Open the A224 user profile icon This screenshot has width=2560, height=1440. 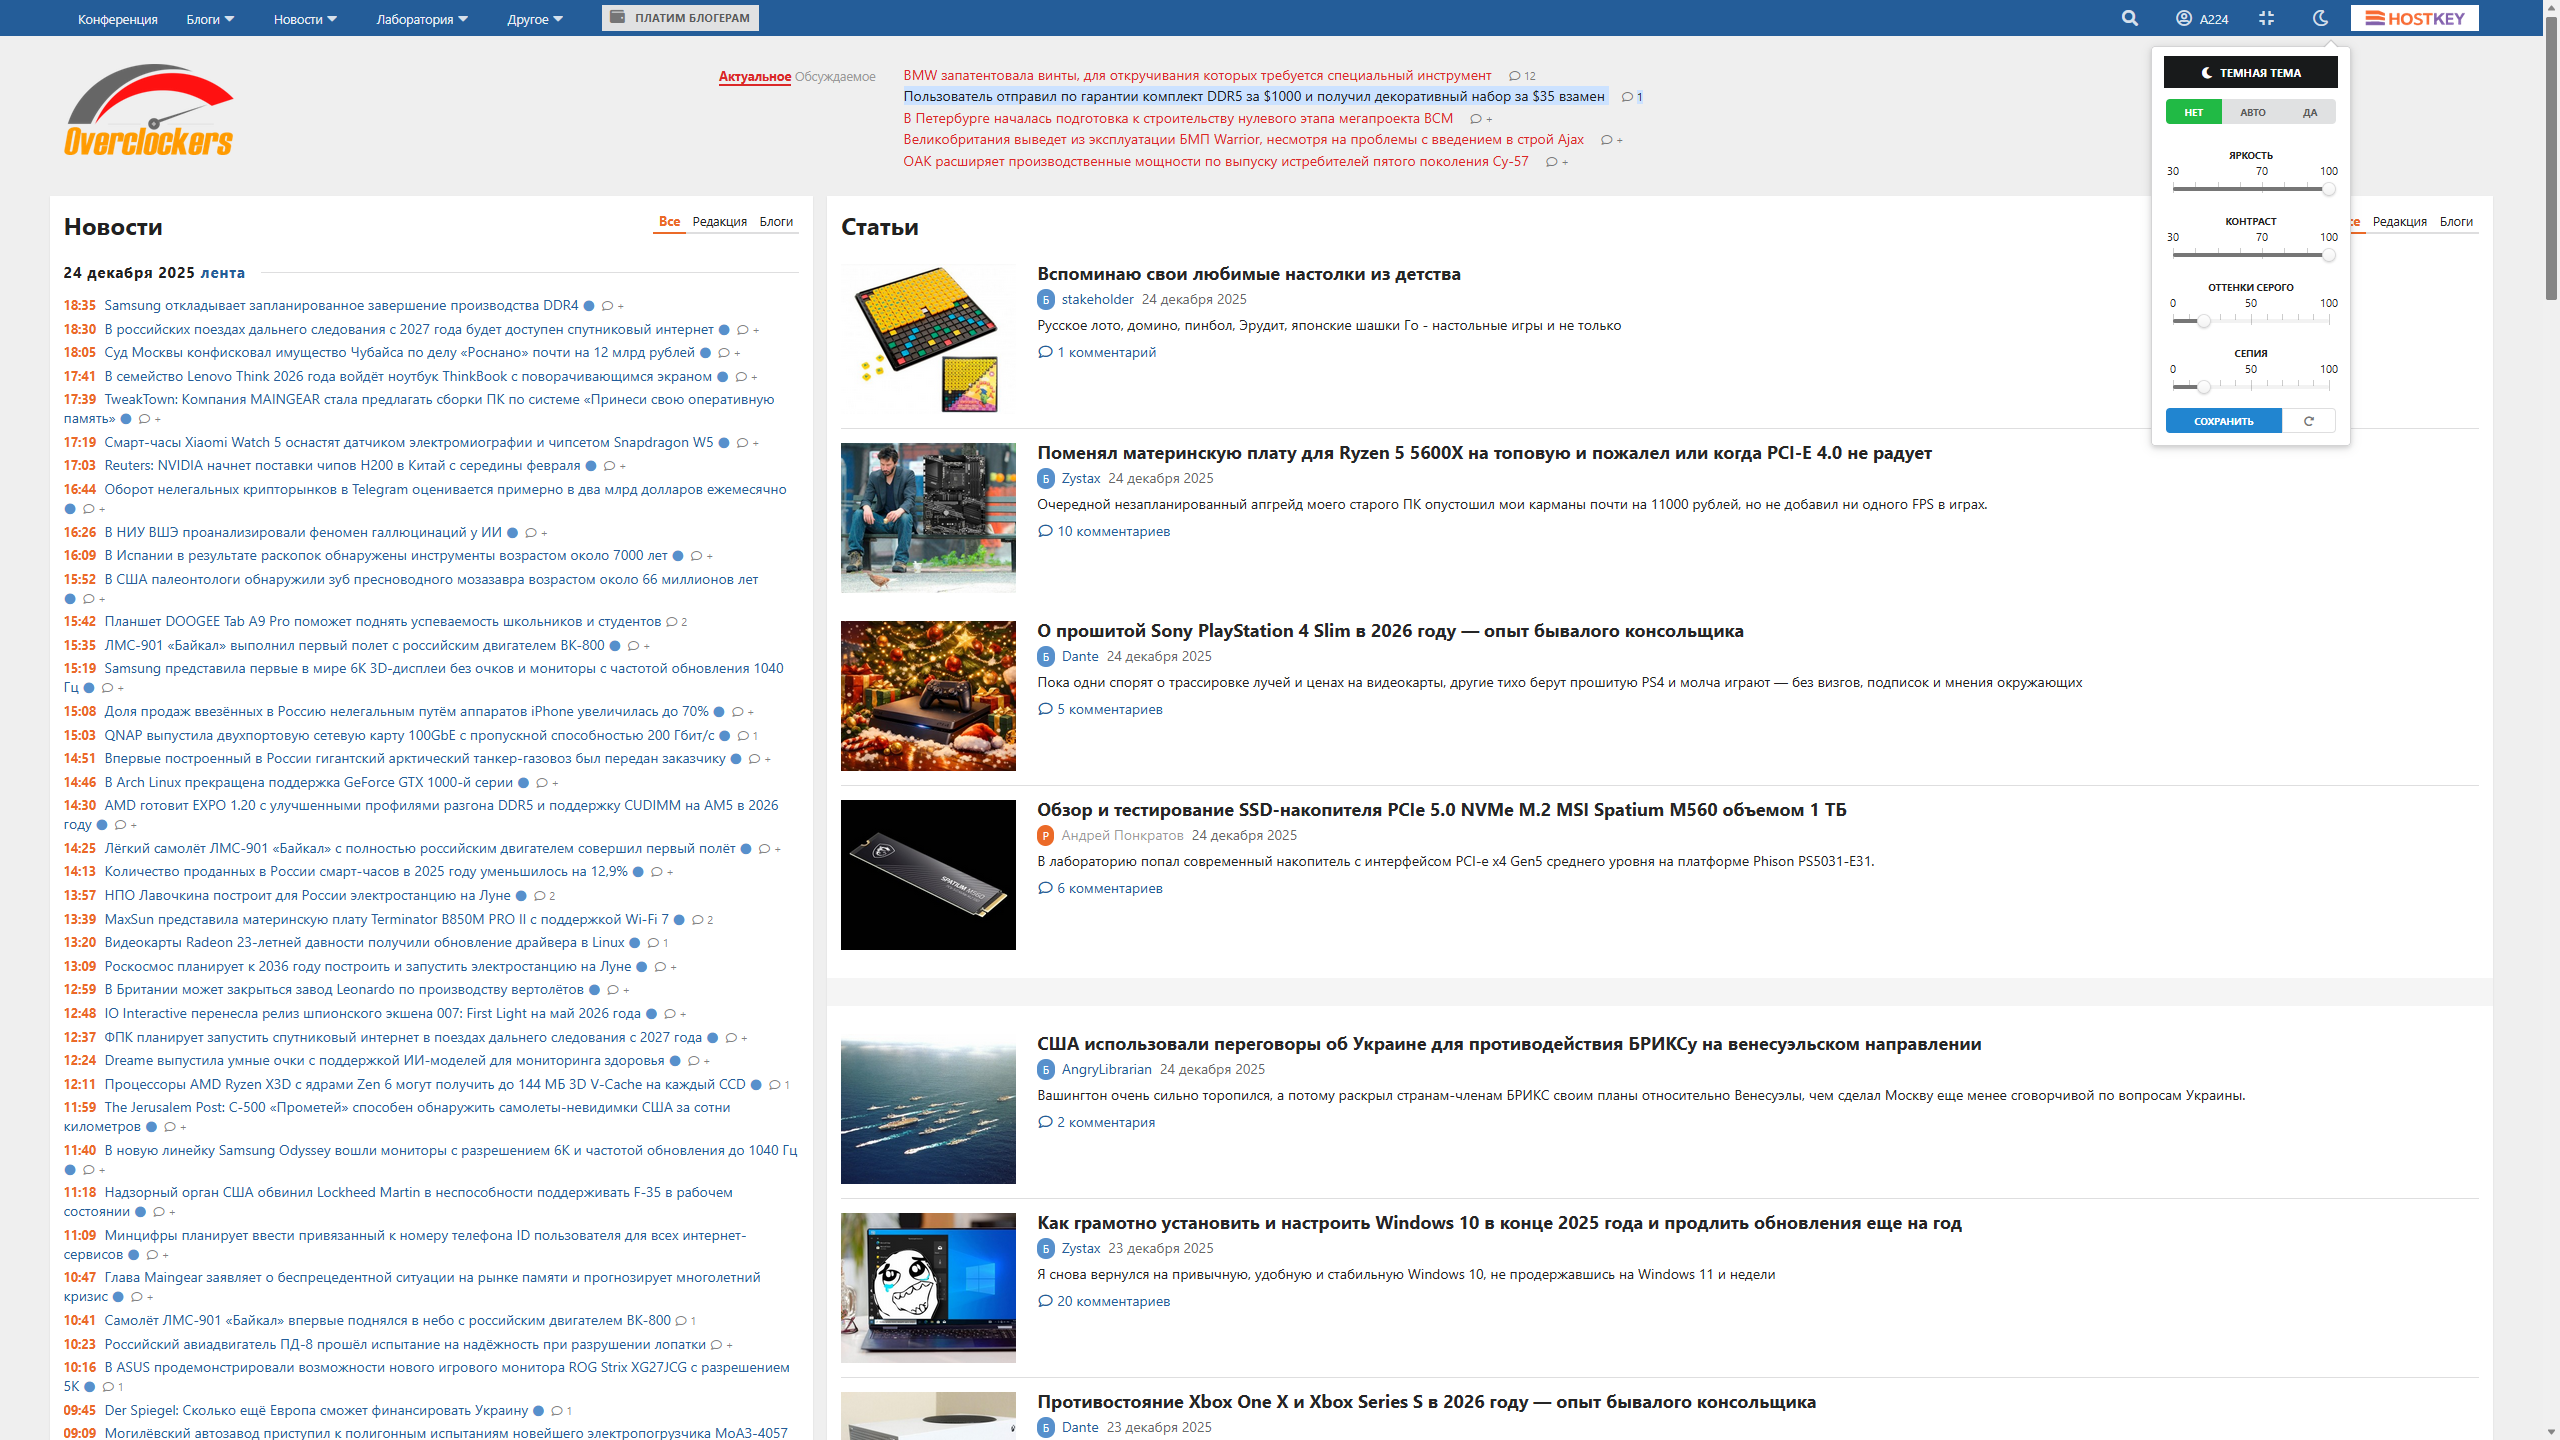pos(2184,18)
